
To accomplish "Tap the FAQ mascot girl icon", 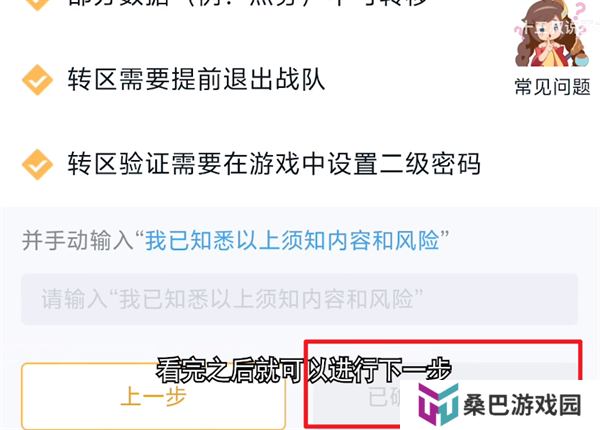I will tap(552, 34).
